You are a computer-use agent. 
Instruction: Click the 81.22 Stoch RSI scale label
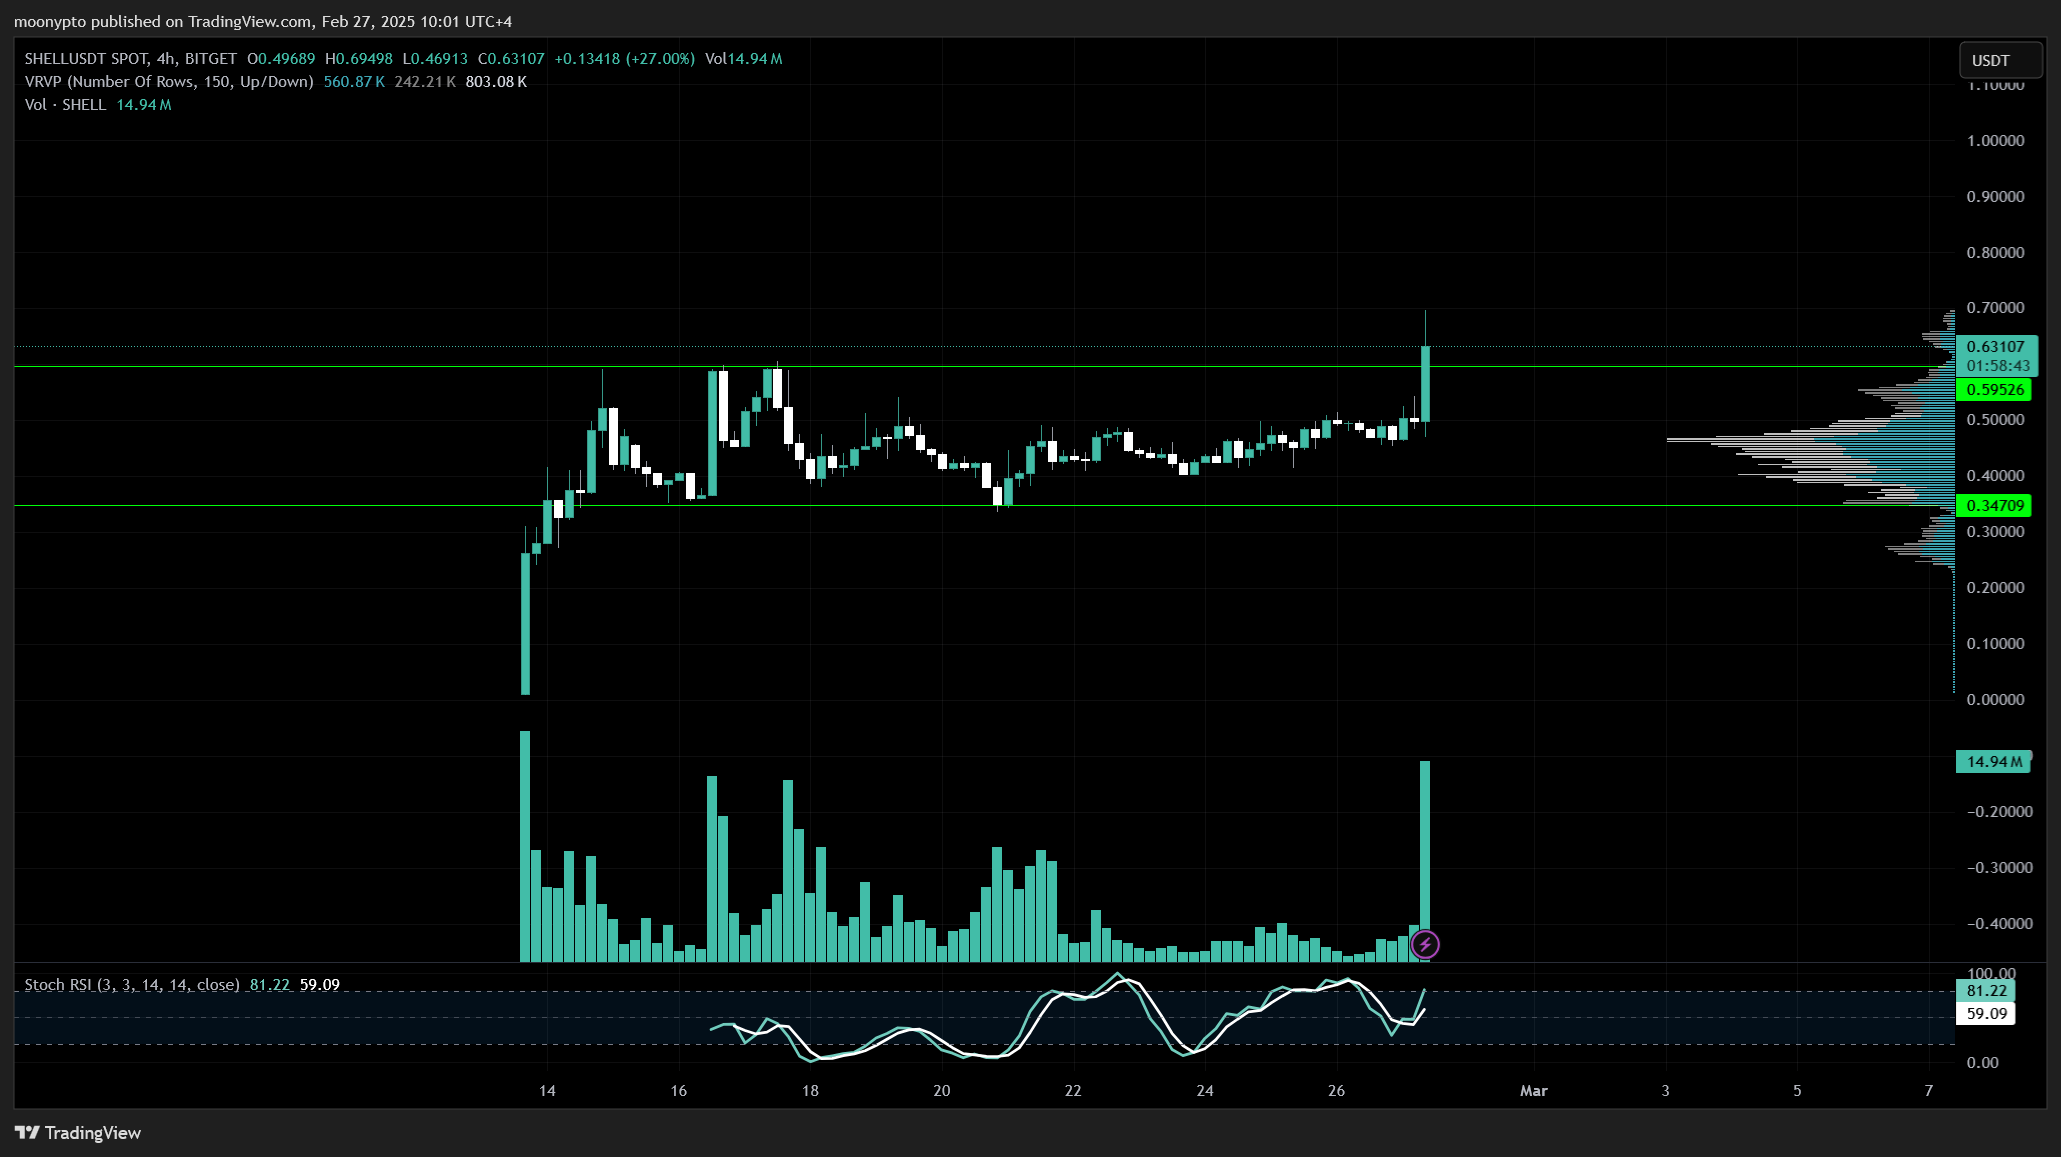(x=1986, y=991)
